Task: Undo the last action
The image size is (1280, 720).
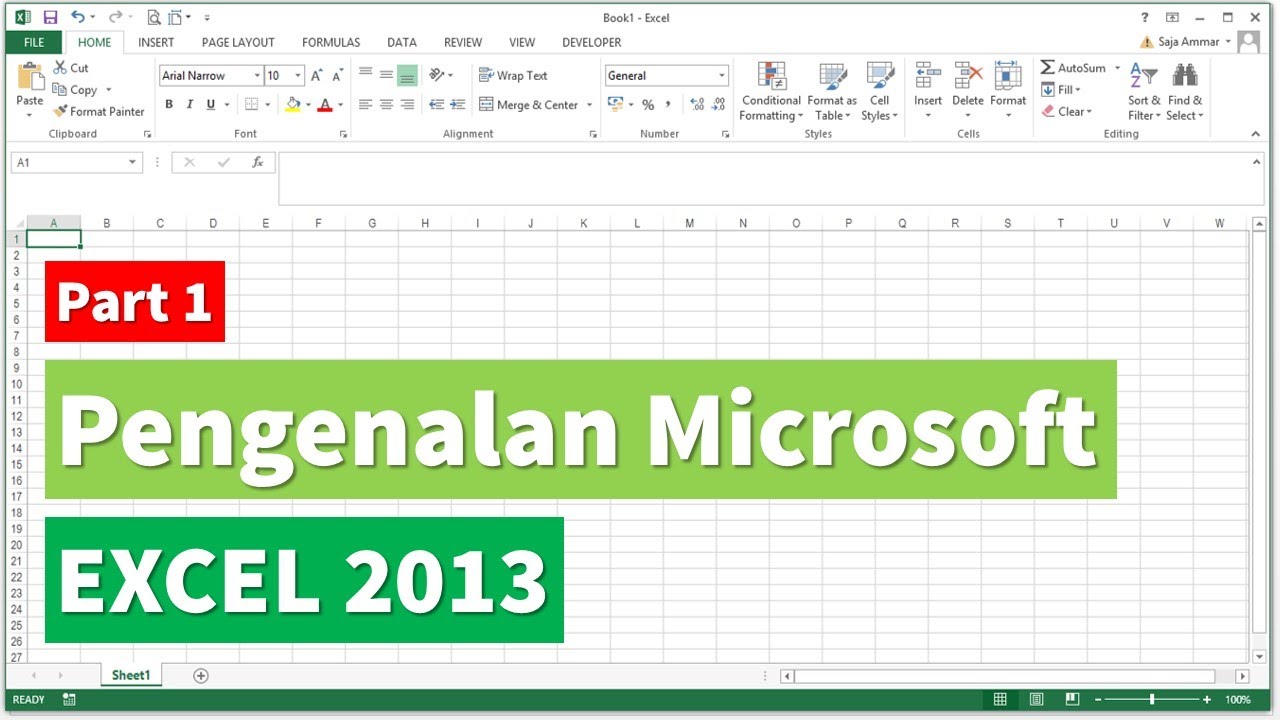Action: click(x=77, y=17)
